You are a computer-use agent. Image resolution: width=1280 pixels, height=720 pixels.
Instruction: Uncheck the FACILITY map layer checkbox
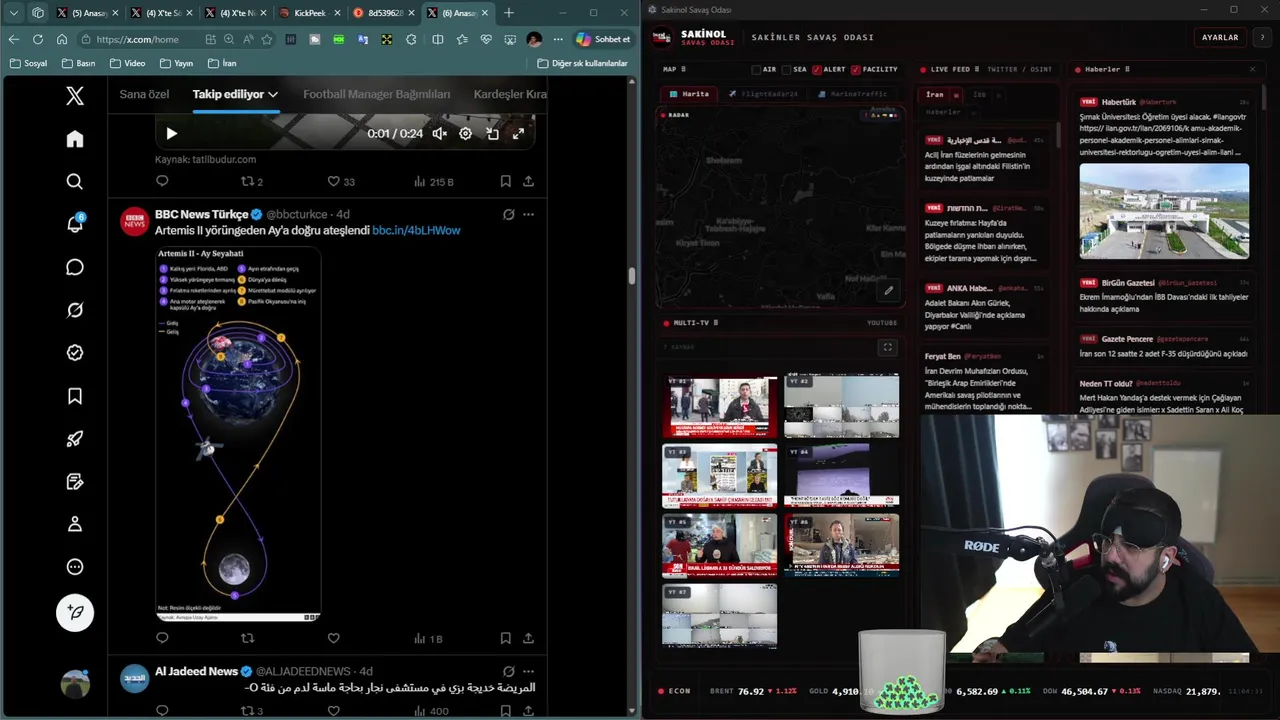coord(856,69)
